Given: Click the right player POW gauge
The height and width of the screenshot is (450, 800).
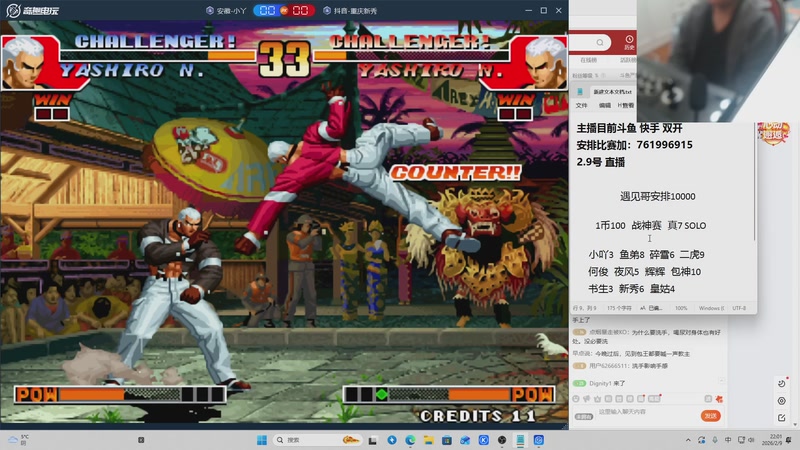Looking at the screenshot, I should click(x=449, y=394).
